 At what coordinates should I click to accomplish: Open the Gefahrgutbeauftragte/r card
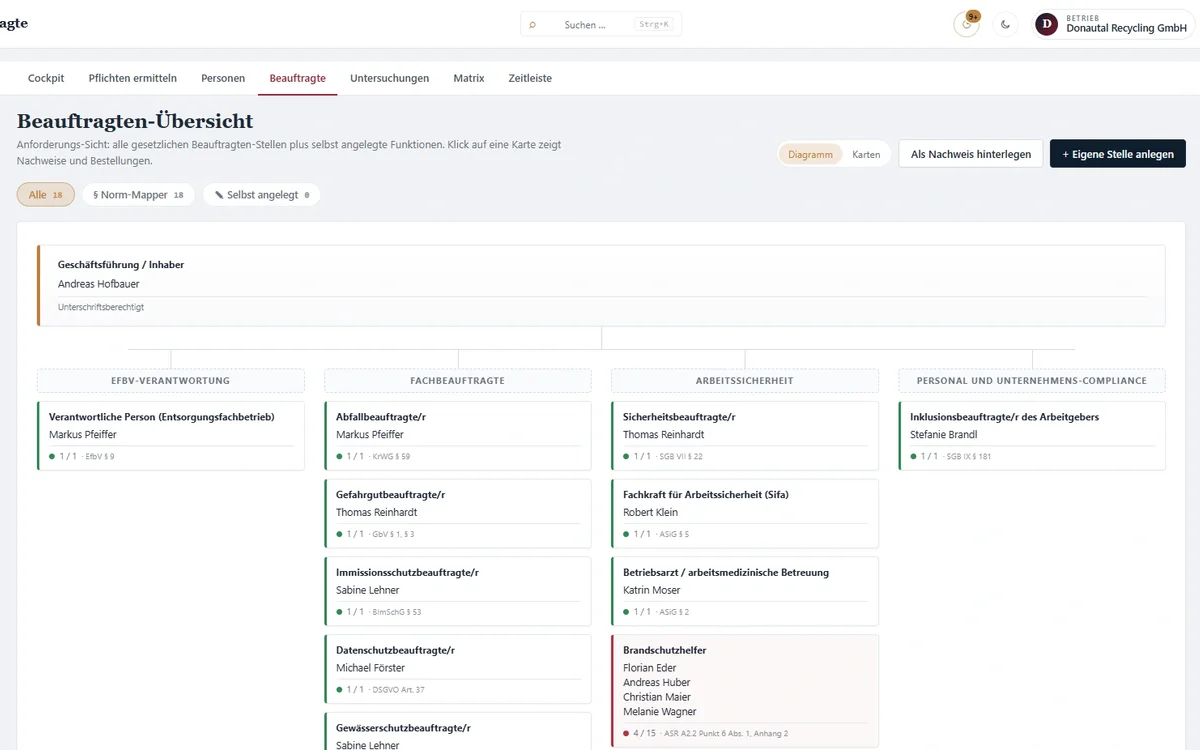pyautogui.click(x=458, y=514)
